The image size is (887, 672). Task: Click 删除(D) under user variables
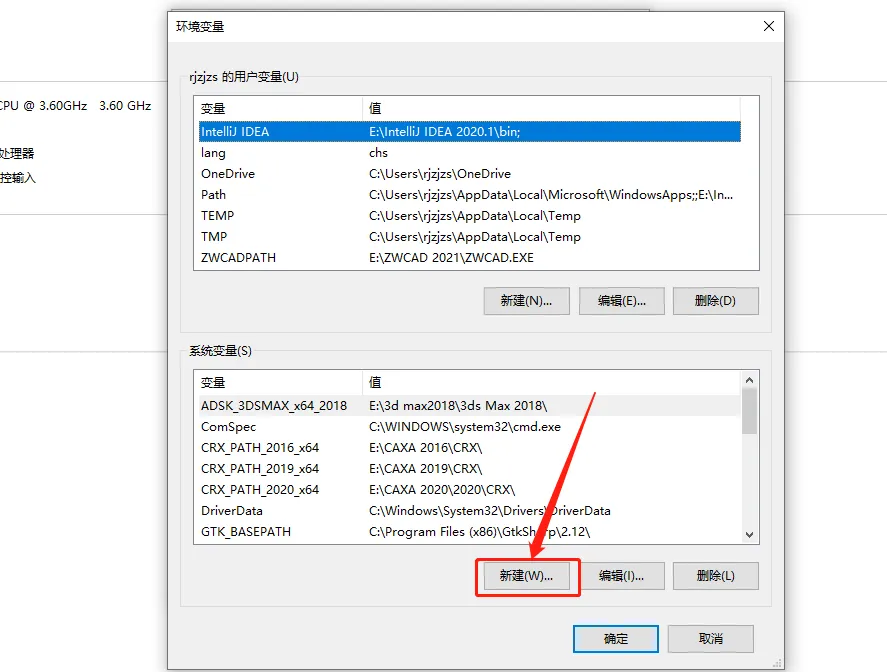[716, 301]
